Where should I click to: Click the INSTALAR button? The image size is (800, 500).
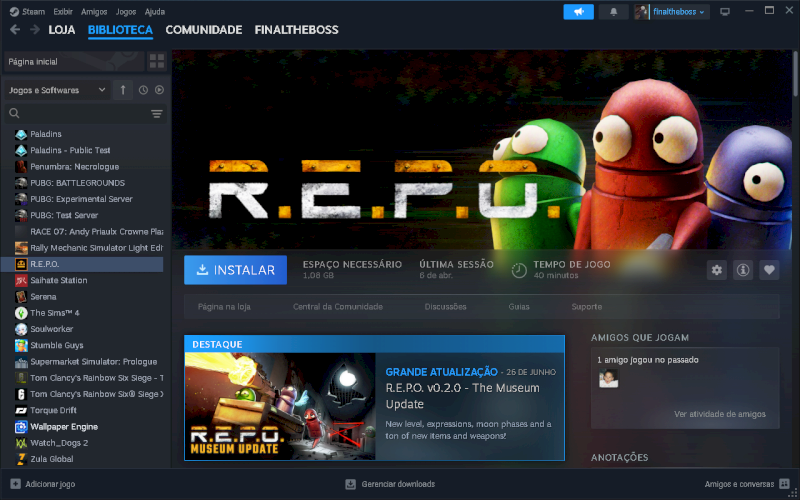point(235,270)
